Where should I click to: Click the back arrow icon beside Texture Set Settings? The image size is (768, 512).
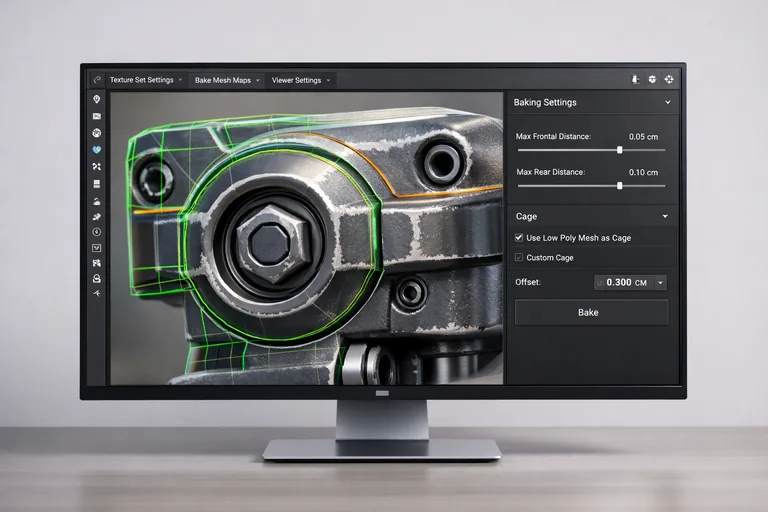point(97,79)
